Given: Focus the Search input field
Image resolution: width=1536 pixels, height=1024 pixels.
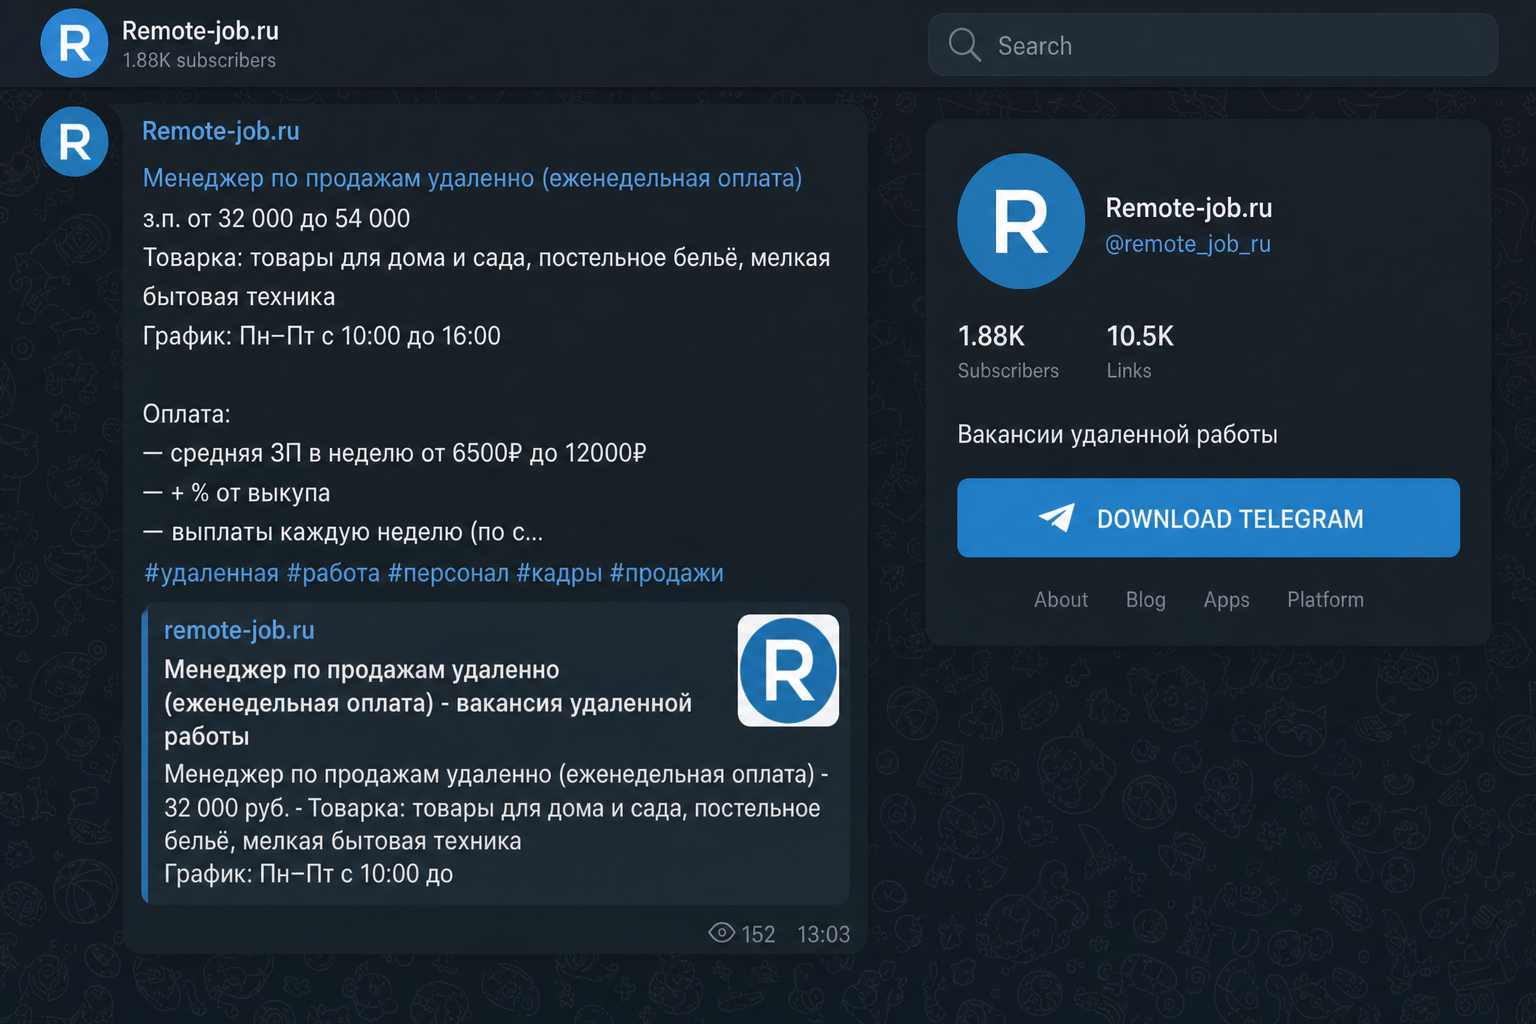Looking at the screenshot, I should [x=1213, y=45].
